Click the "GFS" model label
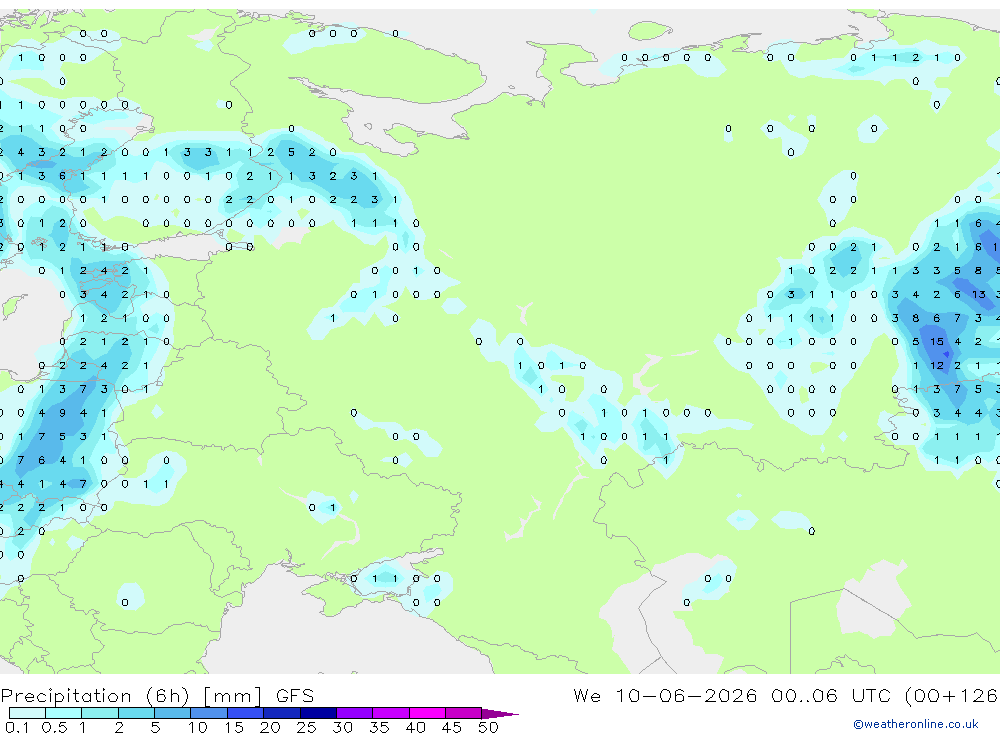 point(295,695)
